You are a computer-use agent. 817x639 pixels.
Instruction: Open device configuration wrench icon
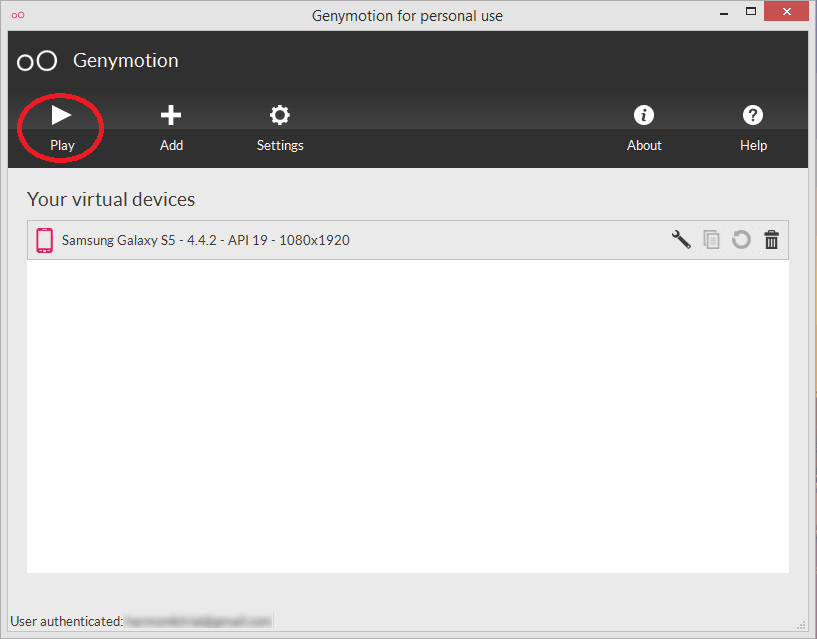click(x=681, y=240)
